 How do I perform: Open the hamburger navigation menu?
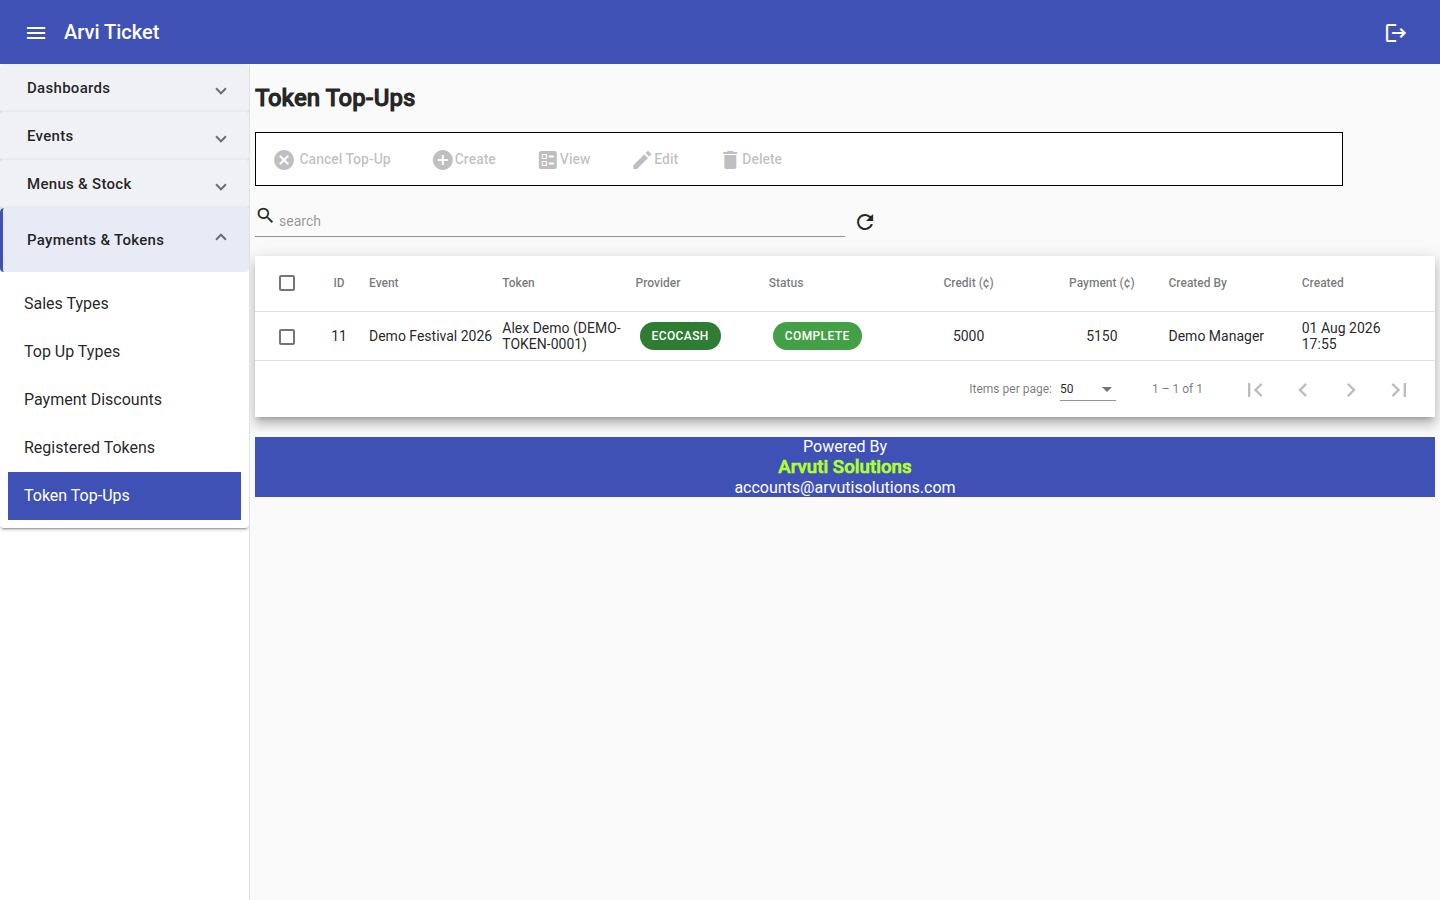[36, 33]
